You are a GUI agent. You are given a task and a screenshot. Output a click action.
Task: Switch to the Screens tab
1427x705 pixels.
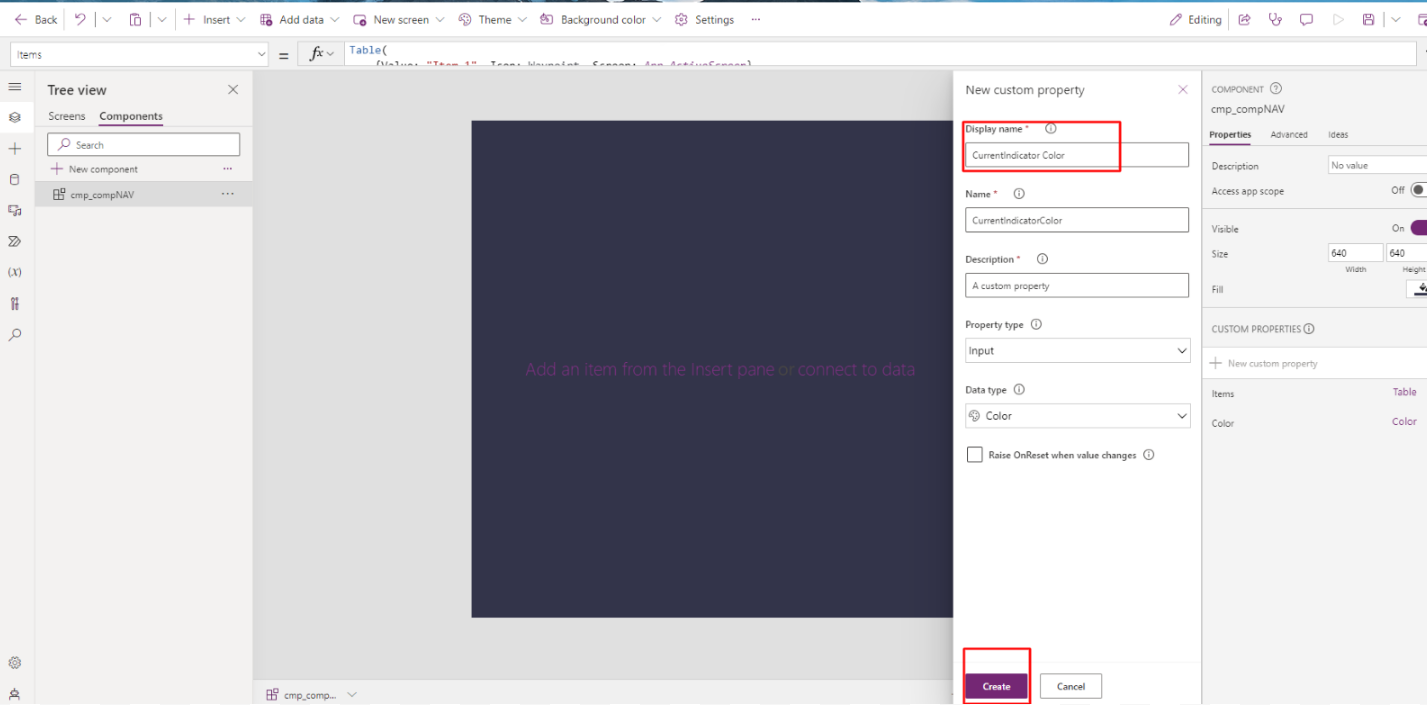click(67, 116)
